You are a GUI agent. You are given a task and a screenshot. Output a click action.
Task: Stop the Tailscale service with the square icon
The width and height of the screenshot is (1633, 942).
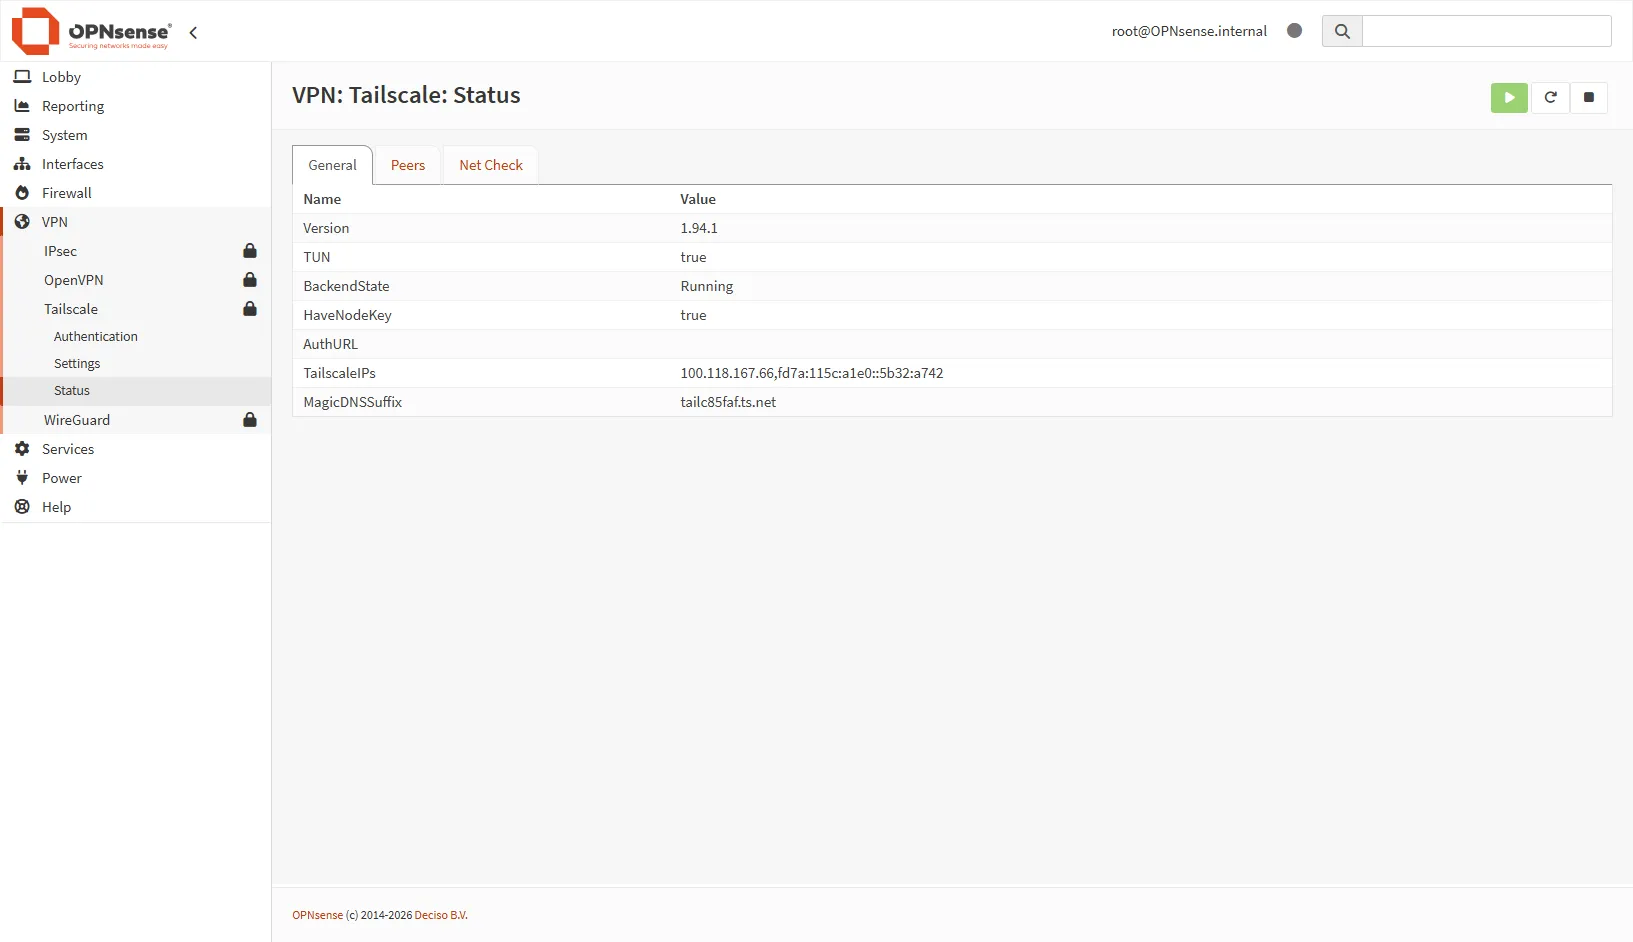[1588, 98]
